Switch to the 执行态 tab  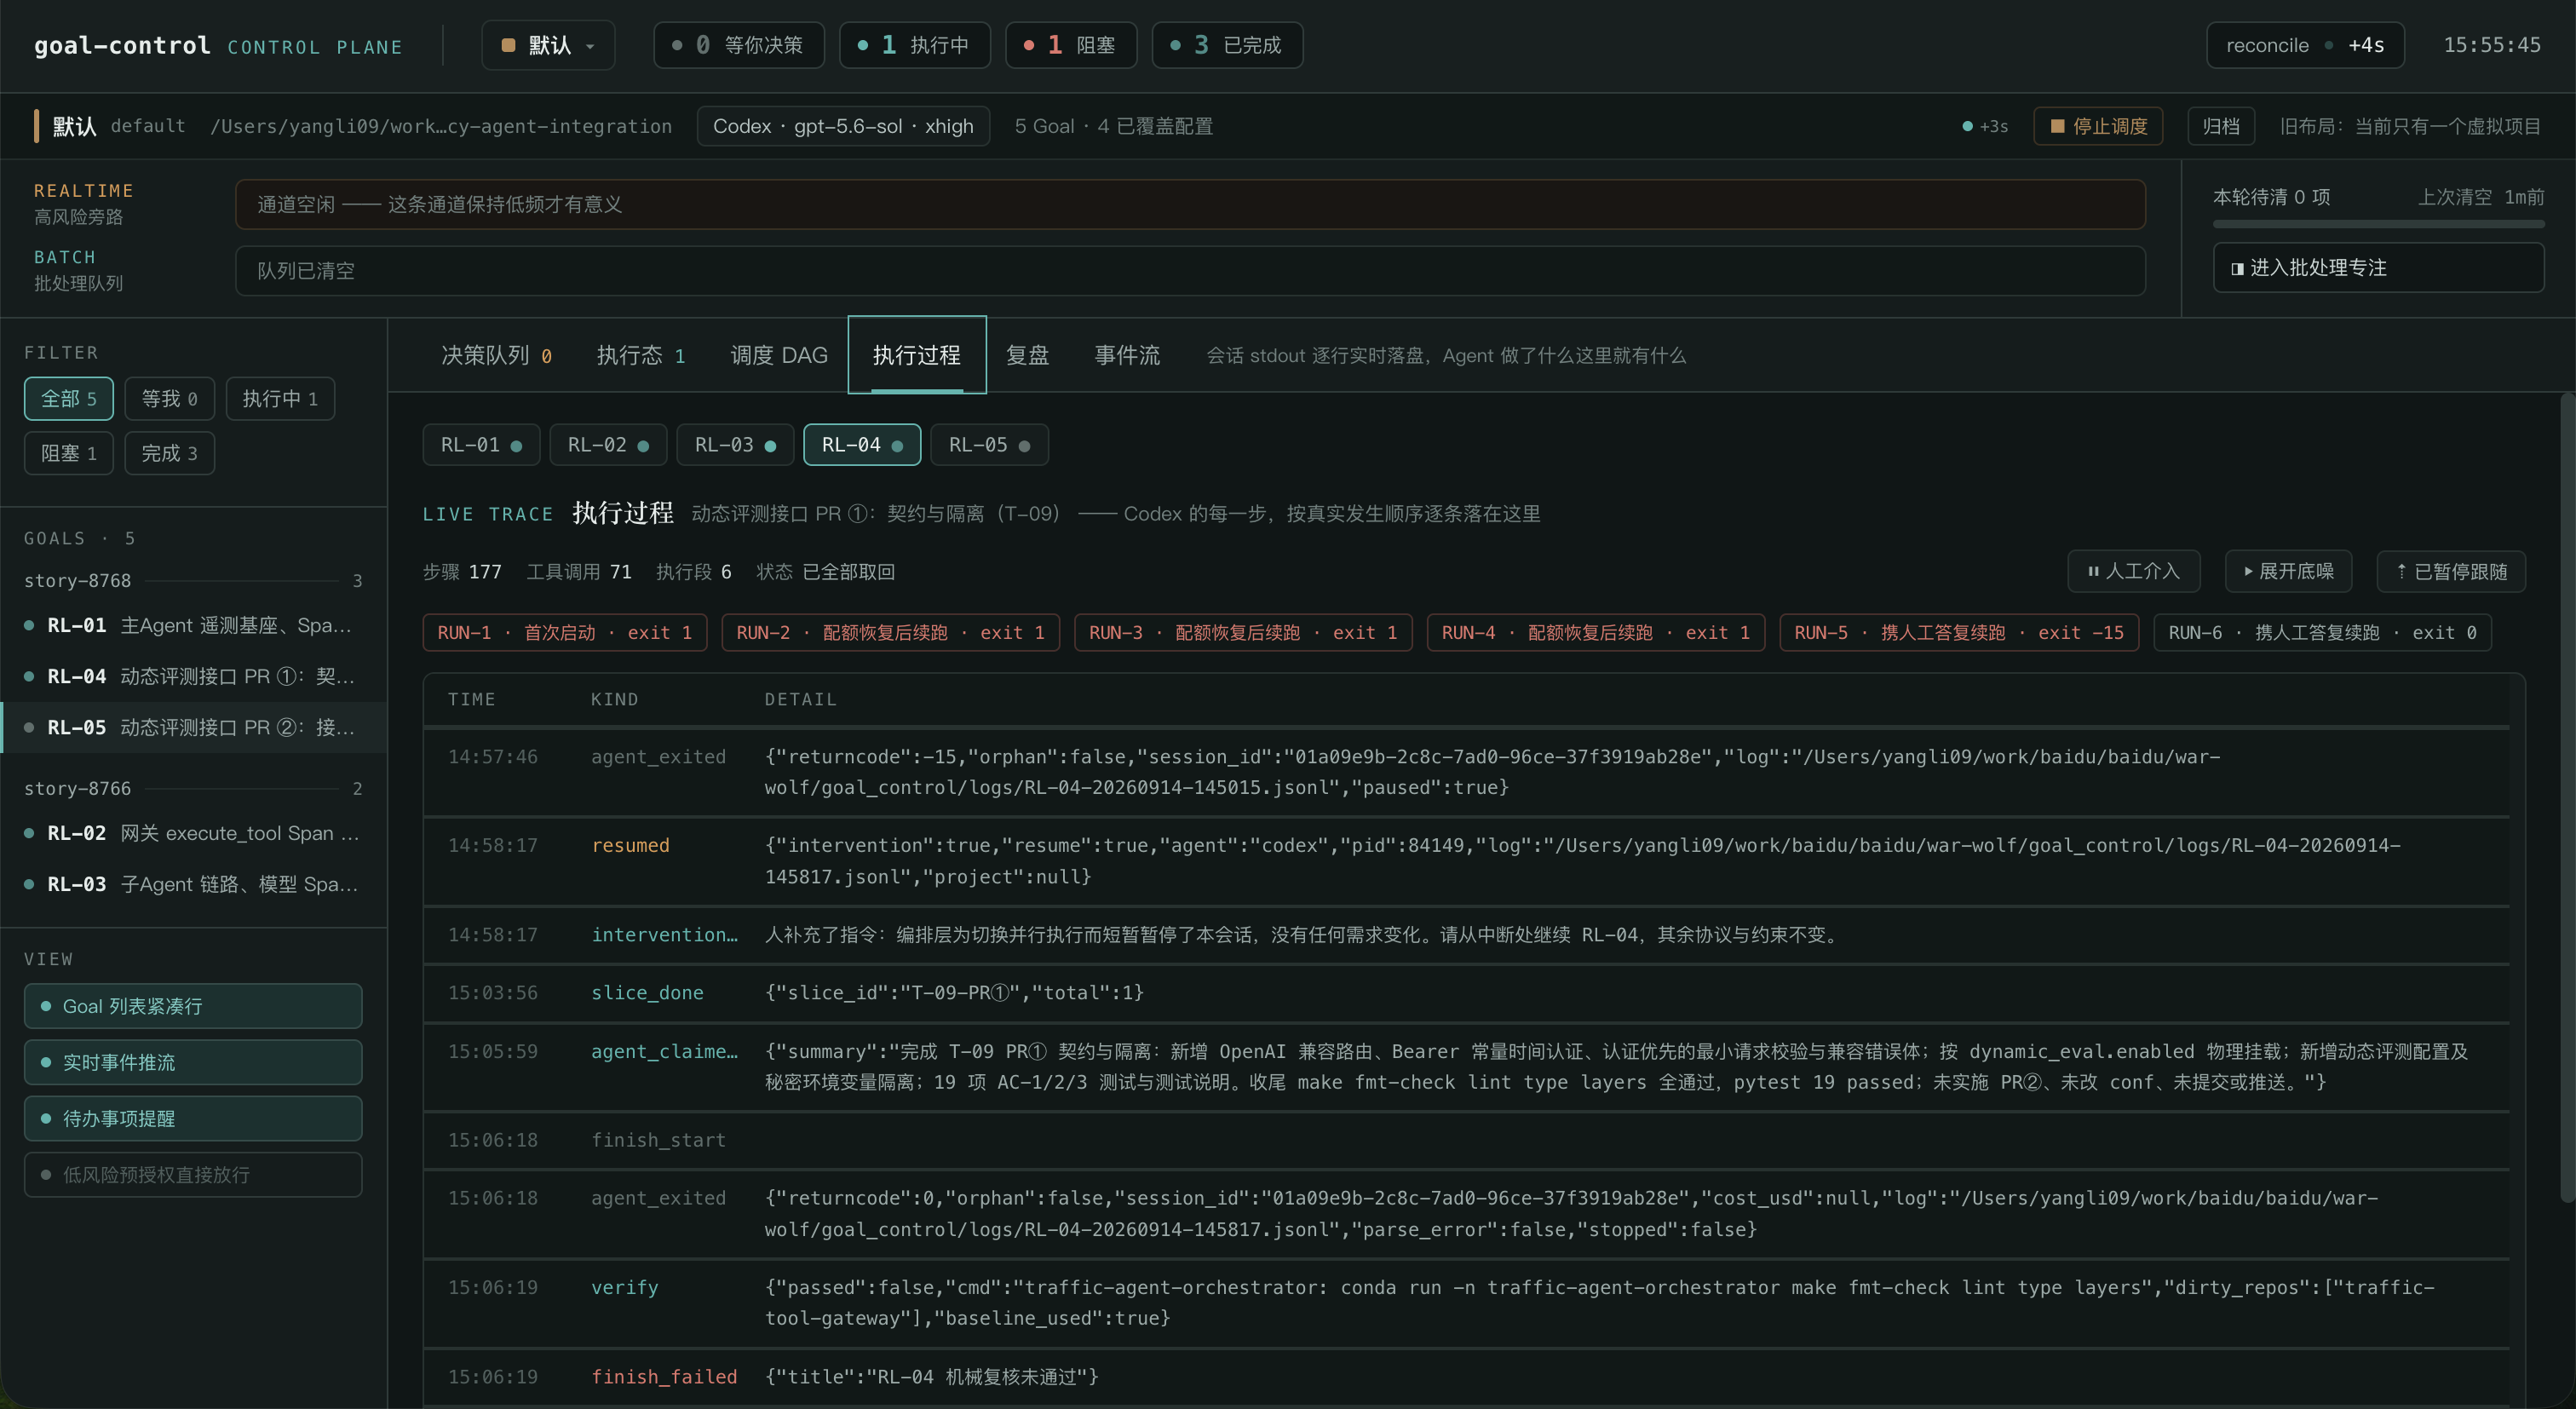(641, 355)
